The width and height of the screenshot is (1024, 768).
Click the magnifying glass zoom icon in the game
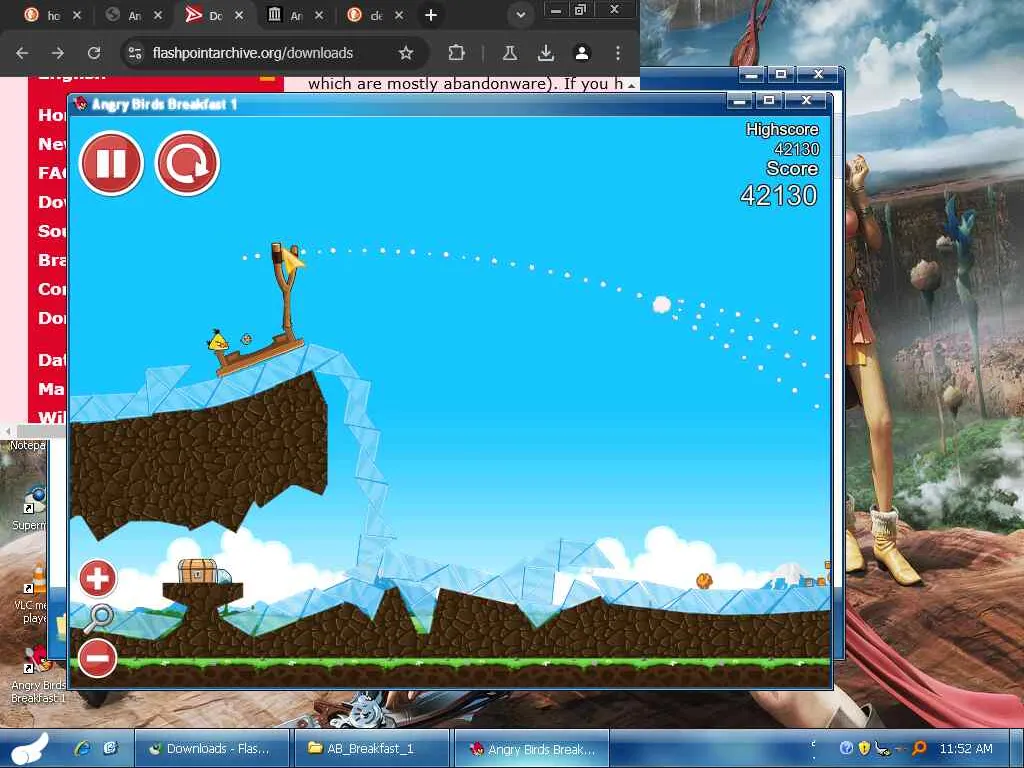[98, 618]
